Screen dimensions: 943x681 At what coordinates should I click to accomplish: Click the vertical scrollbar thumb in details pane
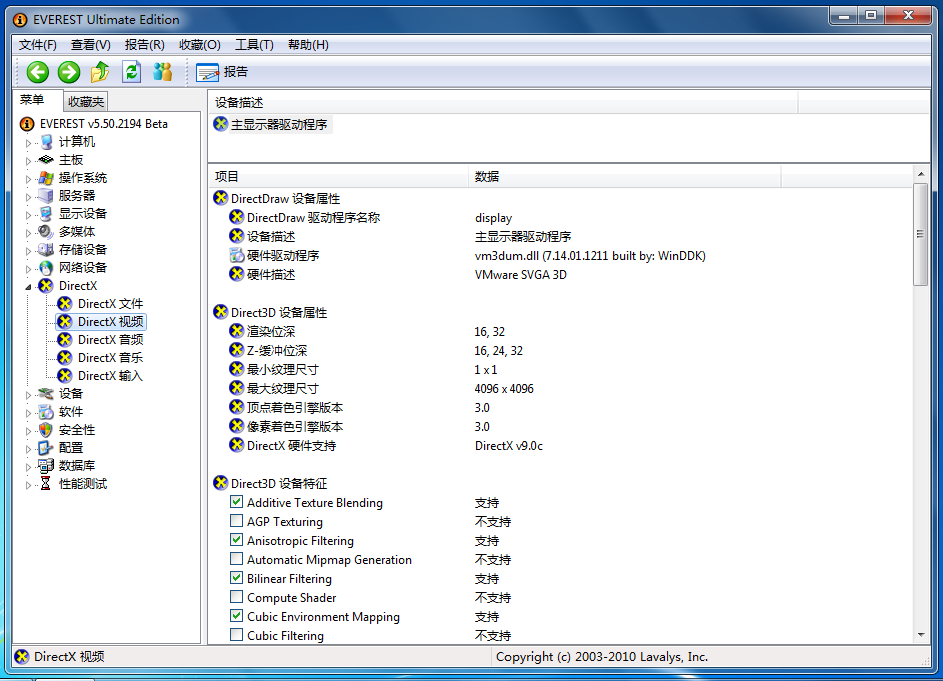point(920,235)
